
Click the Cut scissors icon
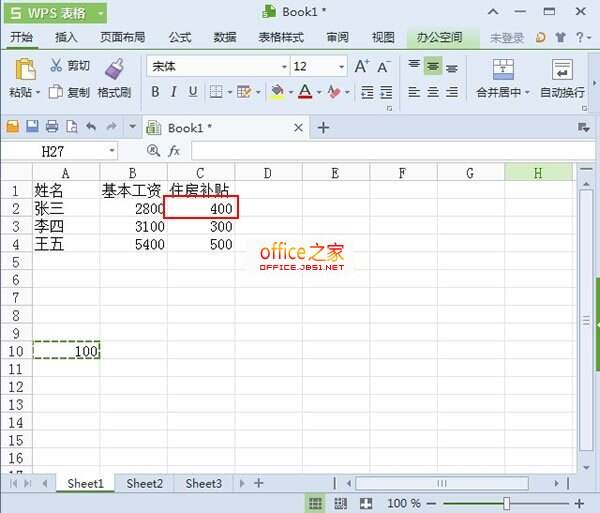(x=56, y=65)
